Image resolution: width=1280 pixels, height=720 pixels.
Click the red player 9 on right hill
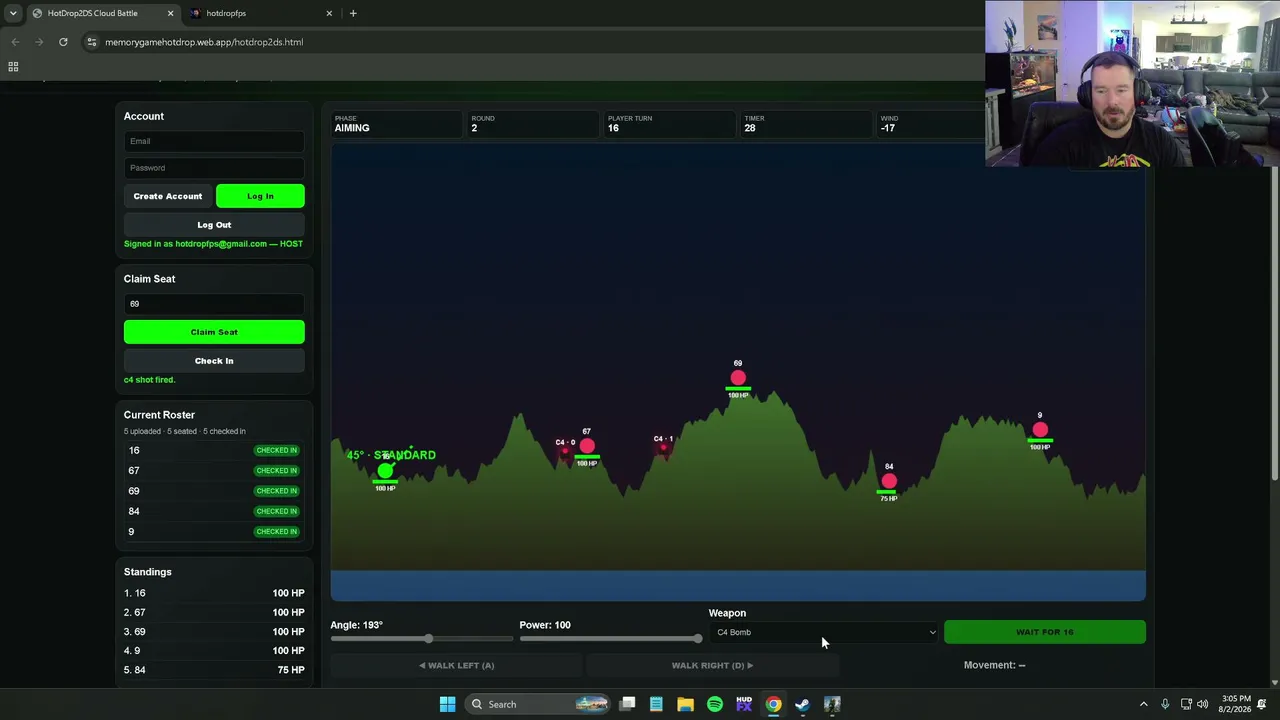click(x=1040, y=430)
